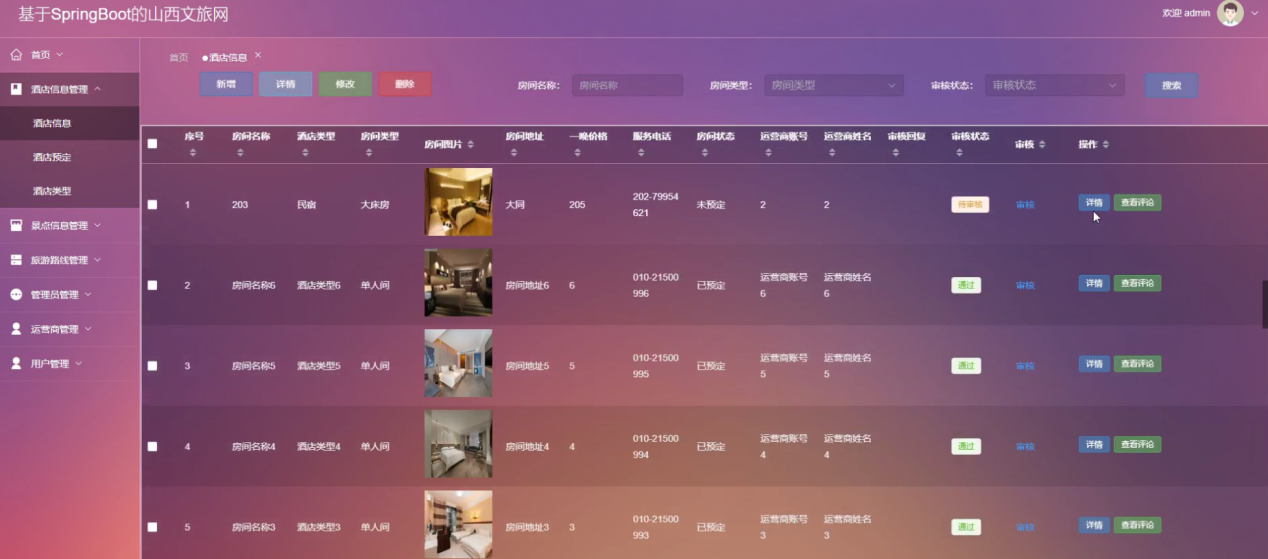Click the 管理员管理 round dots icon
1268x559 pixels.
(x=16, y=294)
